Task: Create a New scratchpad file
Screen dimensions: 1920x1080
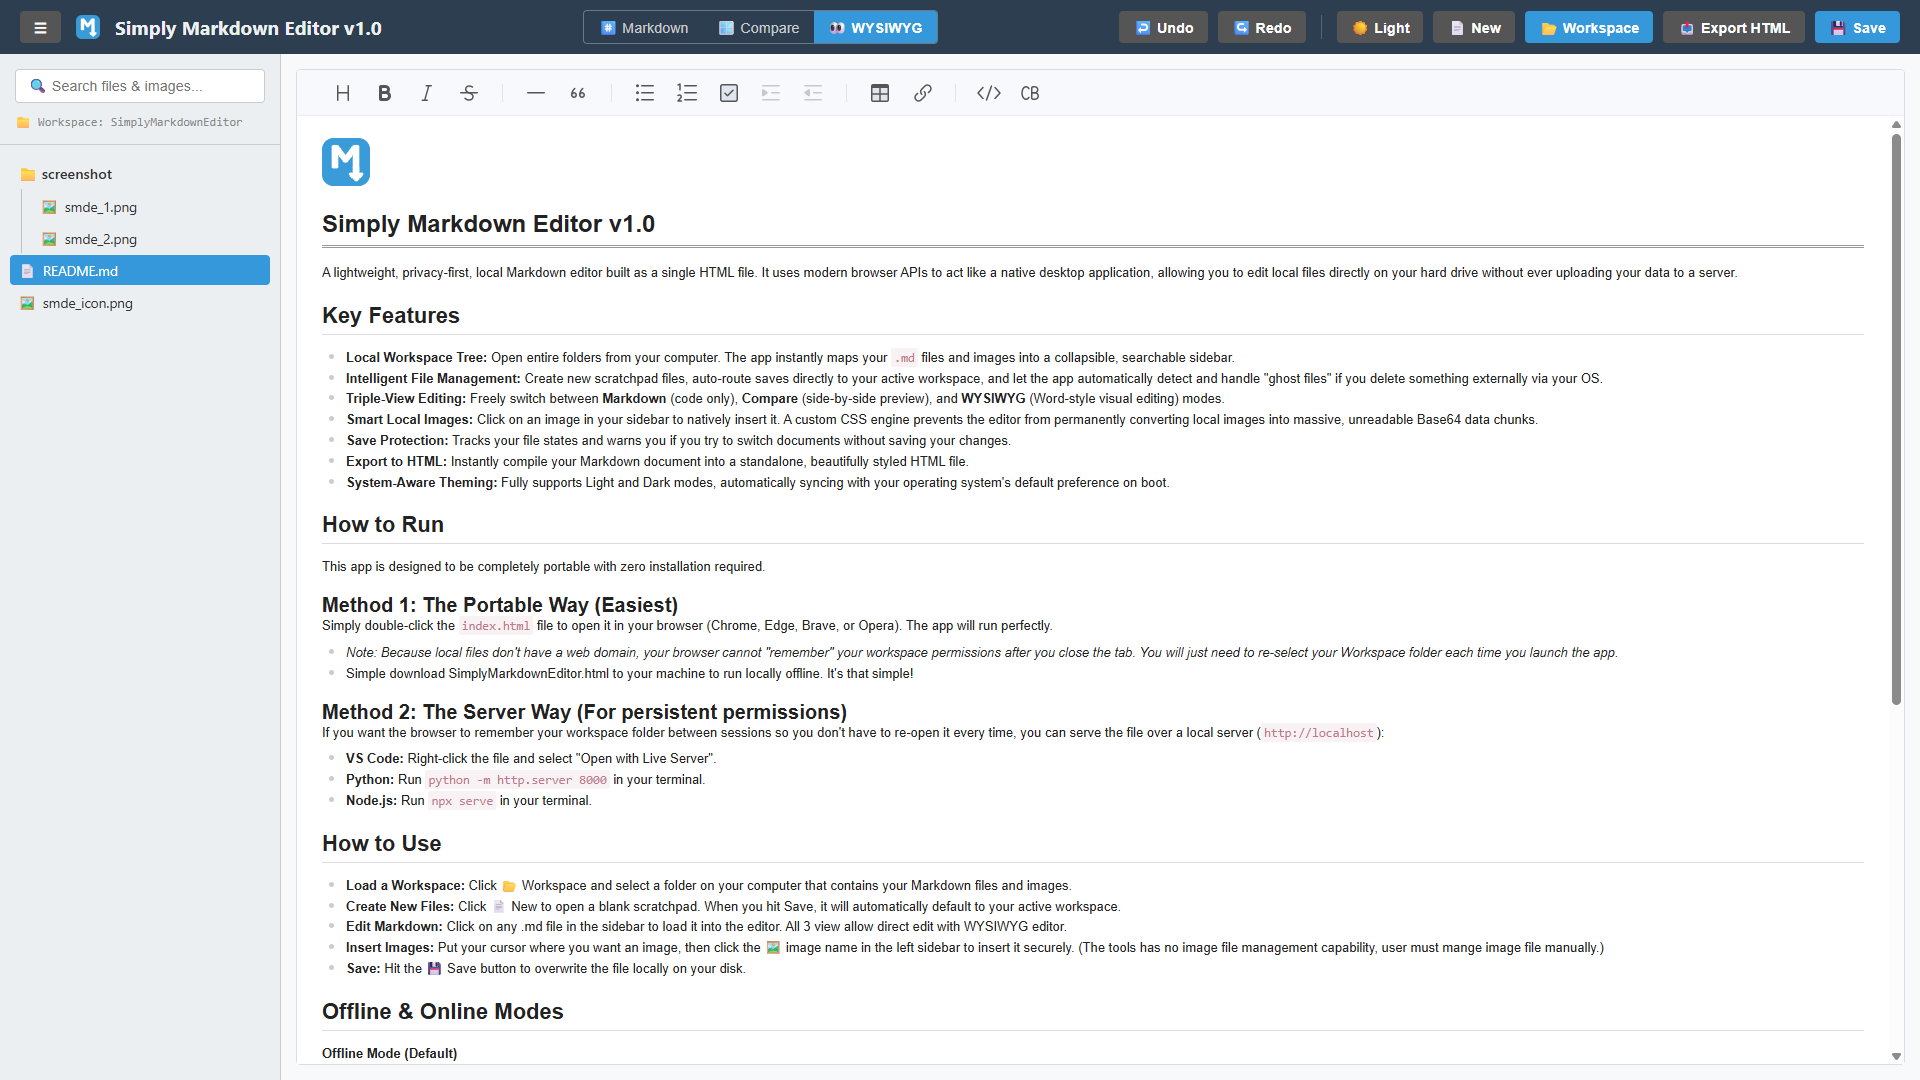Action: pos(1475,28)
